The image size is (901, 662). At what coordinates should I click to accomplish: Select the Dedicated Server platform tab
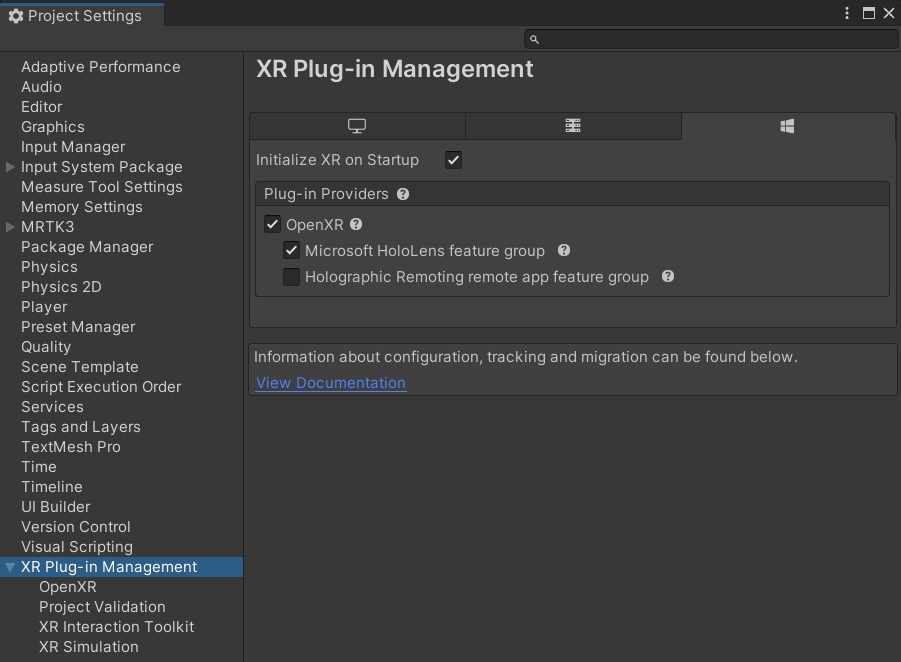573,126
